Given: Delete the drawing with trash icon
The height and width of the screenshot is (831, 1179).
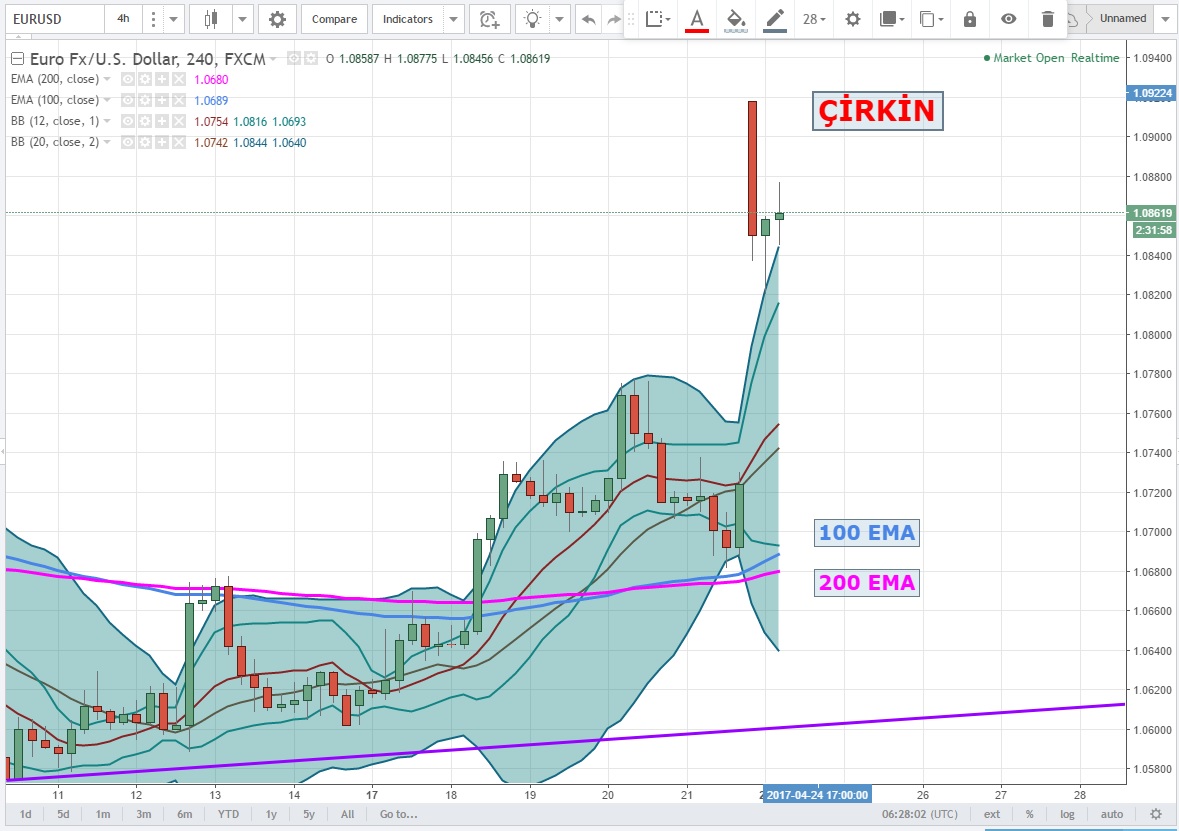Looking at the screenshot, I should (1047, 19).
